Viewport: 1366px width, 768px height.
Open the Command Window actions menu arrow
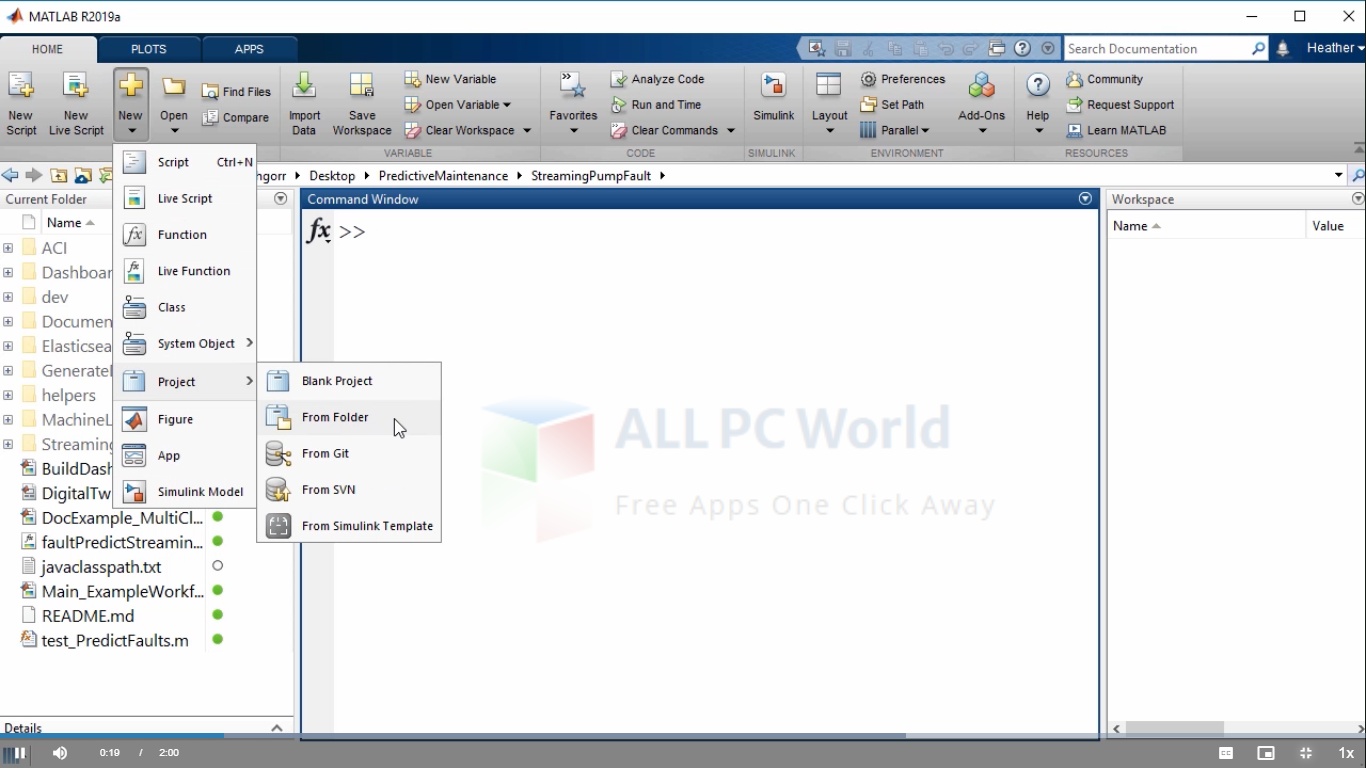pos(1085,199)
